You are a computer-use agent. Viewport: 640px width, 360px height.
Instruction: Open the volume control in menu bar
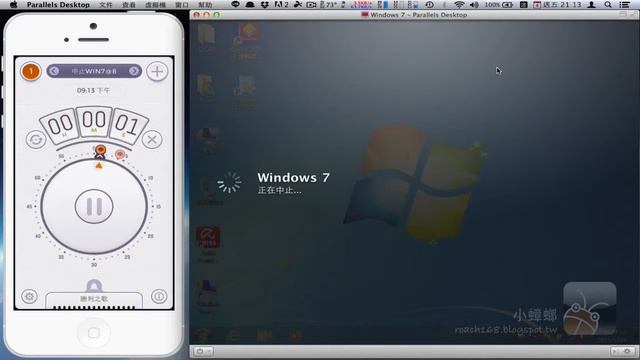point(474,5)
